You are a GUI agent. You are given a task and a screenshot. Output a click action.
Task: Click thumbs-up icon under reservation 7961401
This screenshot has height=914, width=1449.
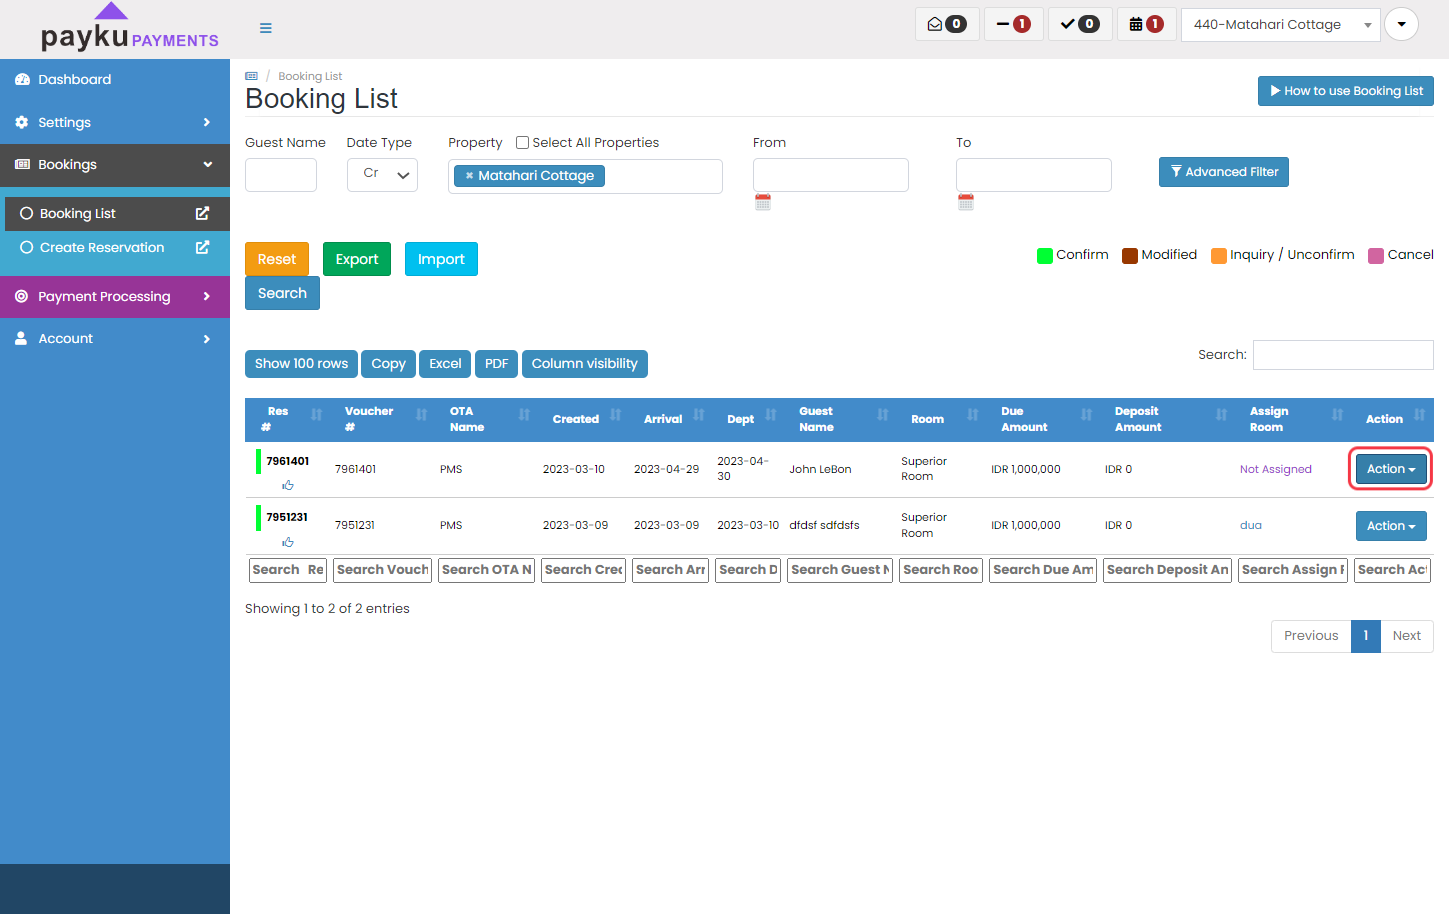point(288,486)
